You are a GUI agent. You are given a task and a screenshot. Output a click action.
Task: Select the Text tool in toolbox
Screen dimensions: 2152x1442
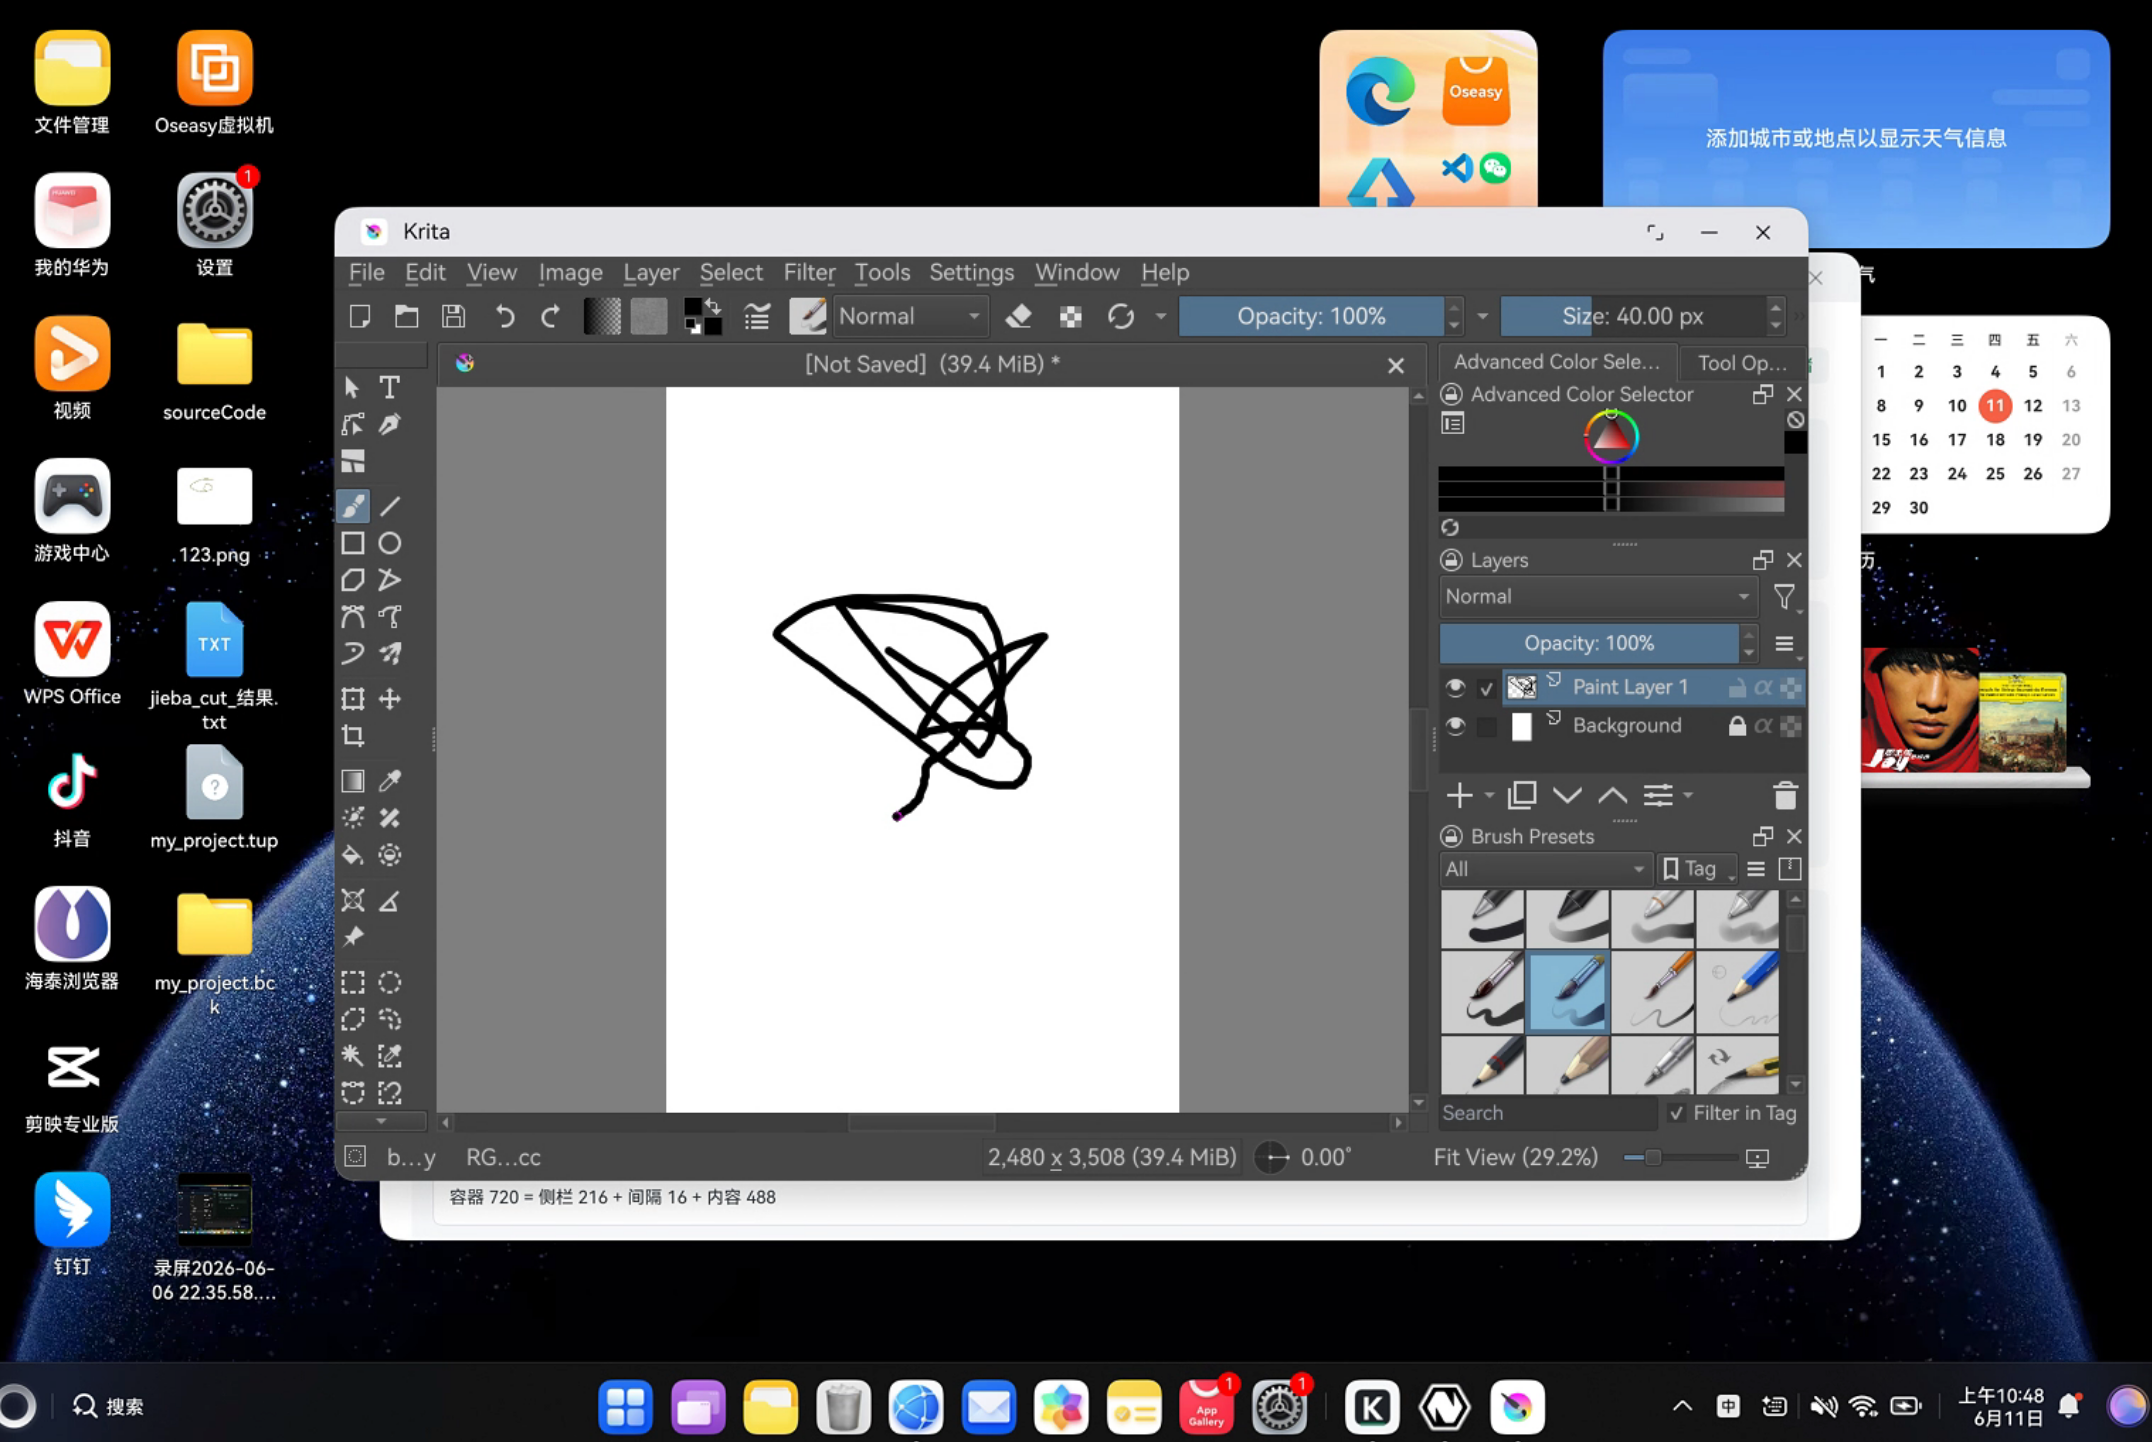[x=389, y=386]
